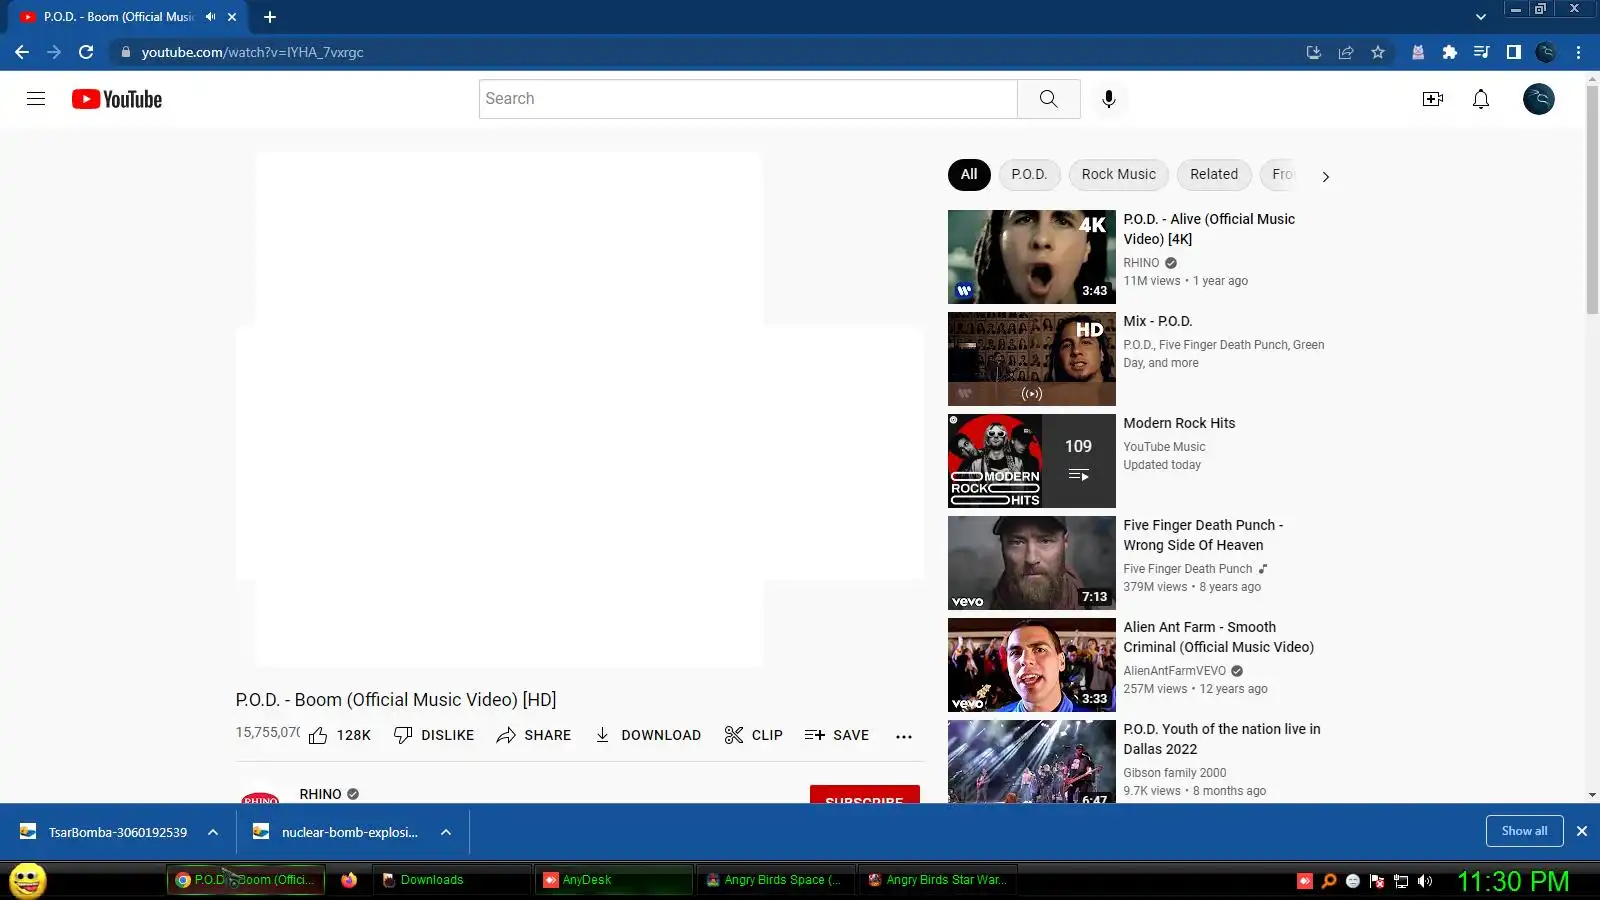1600x900 pixels.
Task: Open the YouTube guide hamburger menu
Action: tap(36, 99)
